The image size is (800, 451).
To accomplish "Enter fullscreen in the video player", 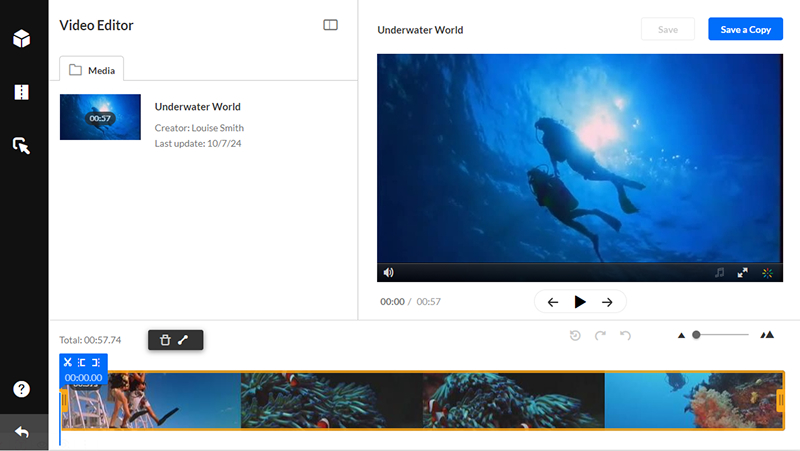I will (742, 272).
